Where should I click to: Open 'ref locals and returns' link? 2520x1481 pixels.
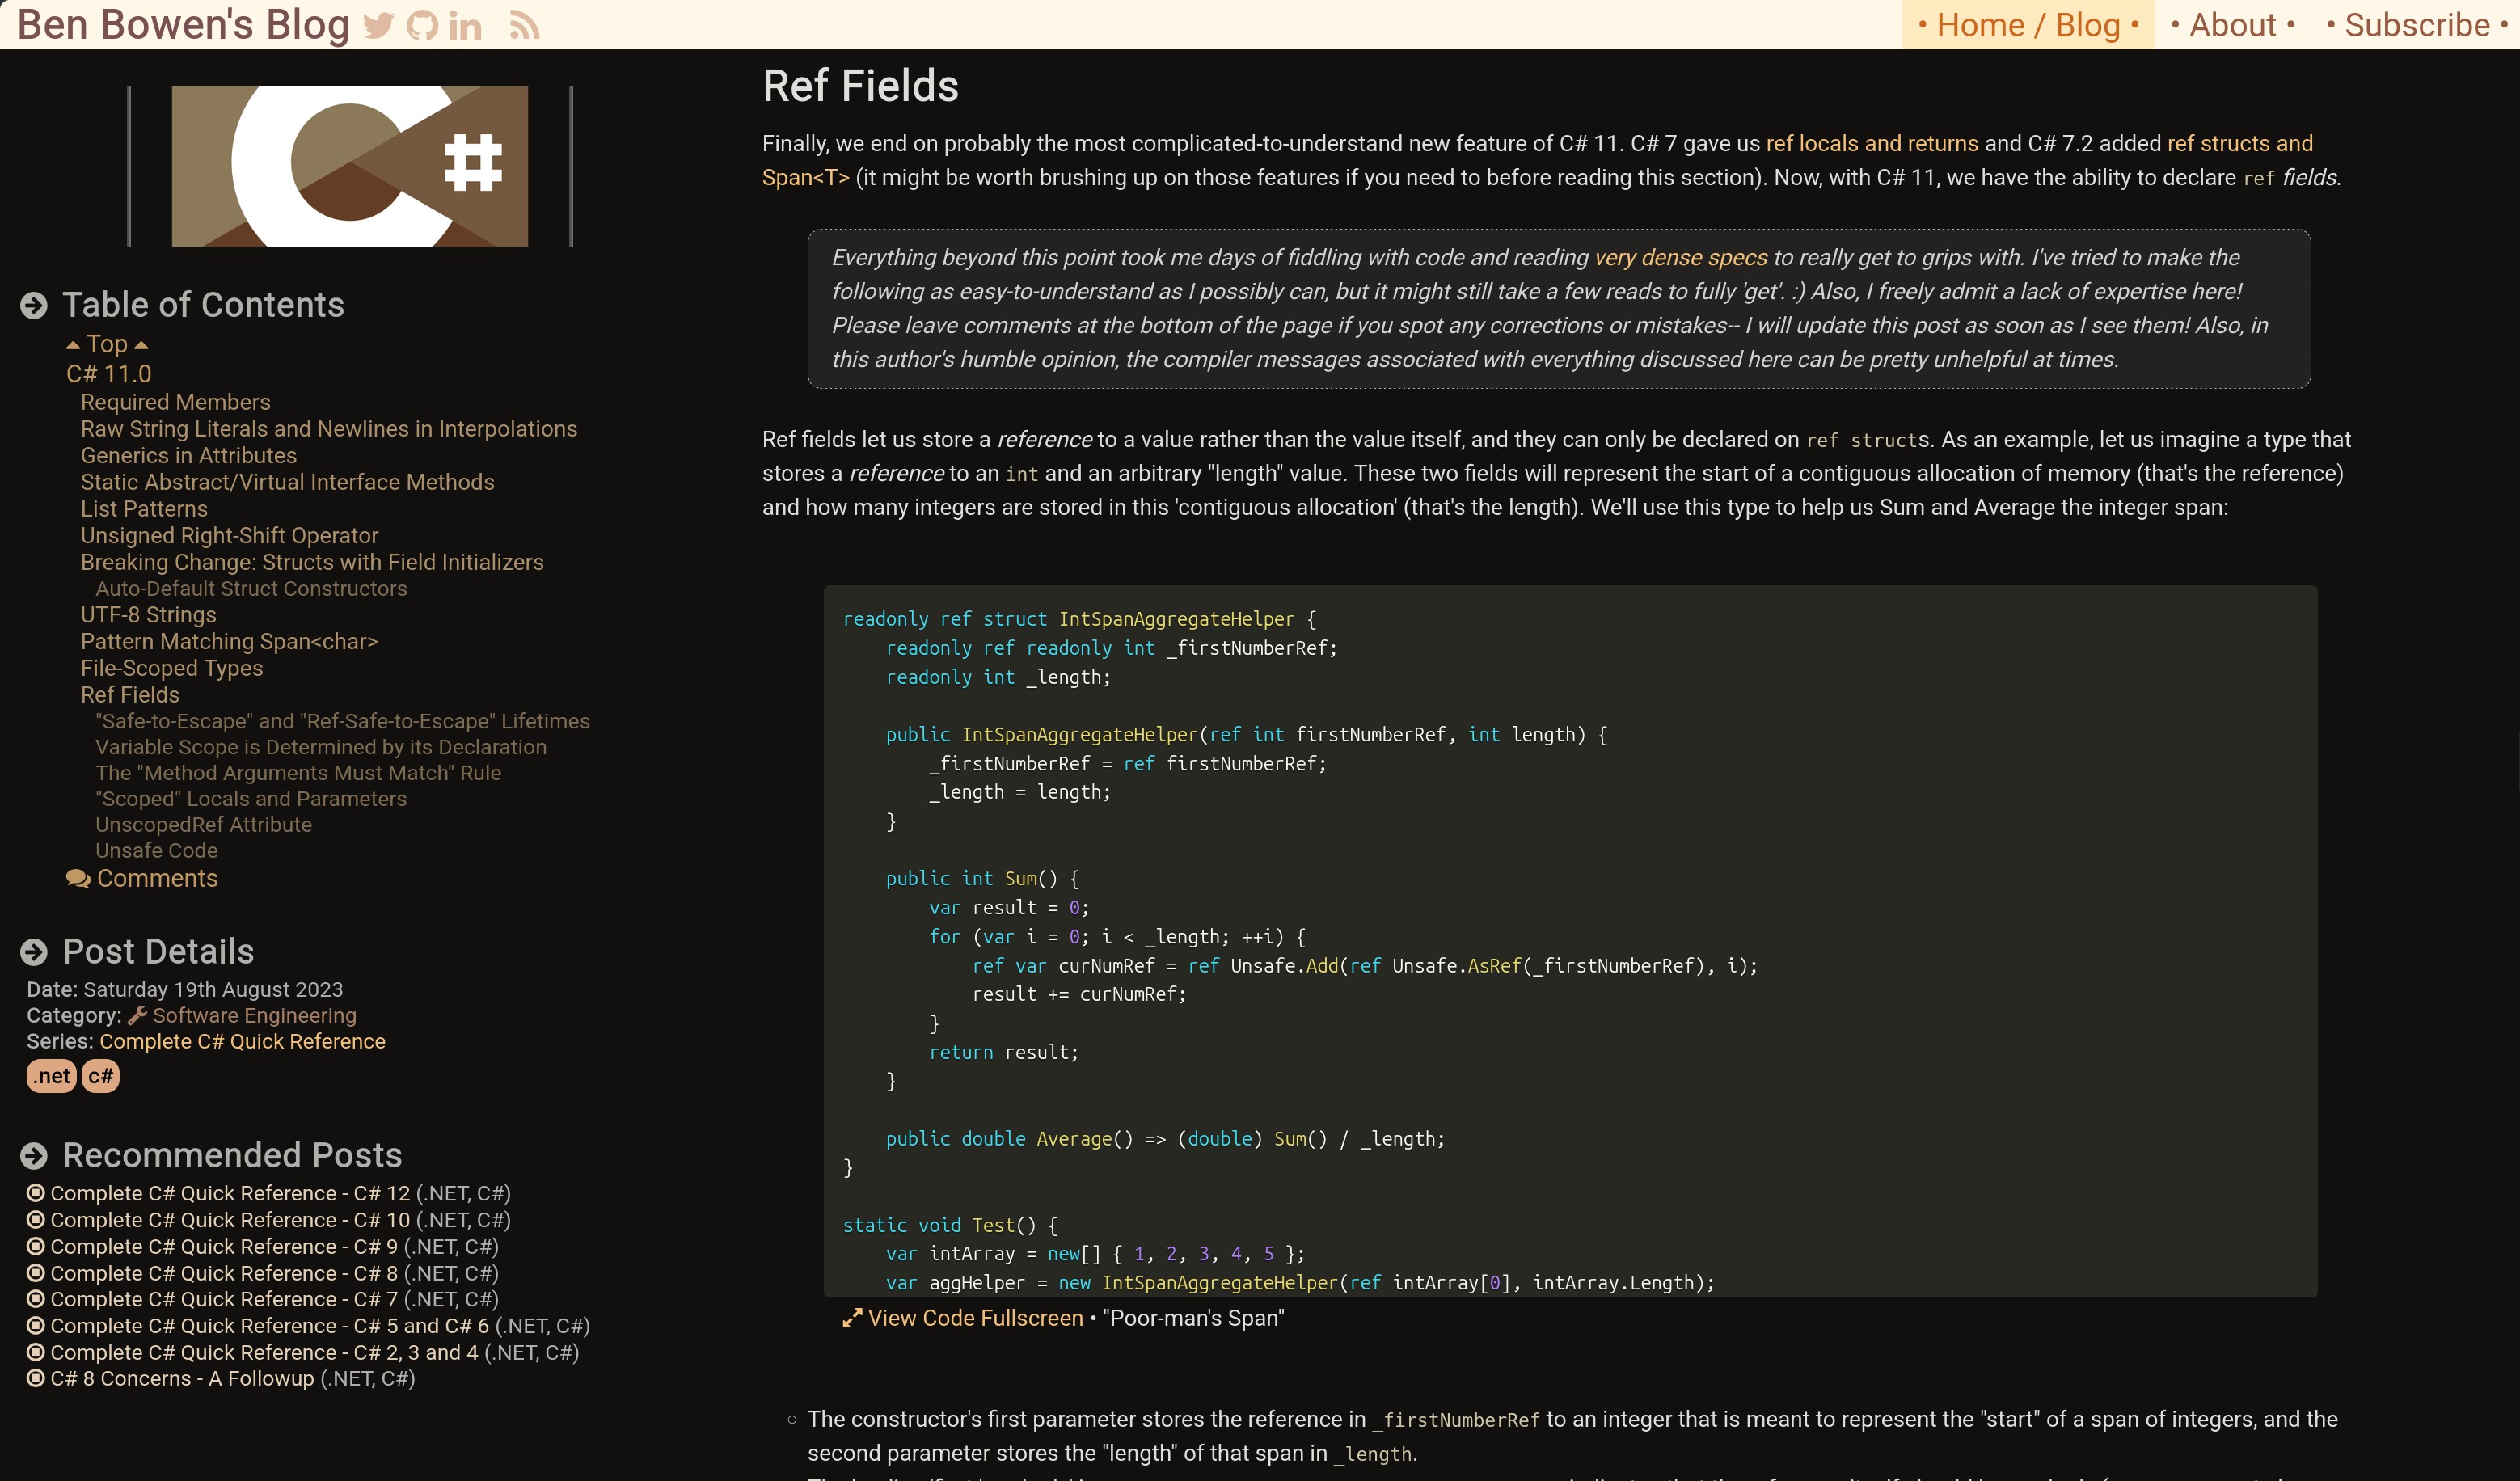click(x=1872, y=143)
